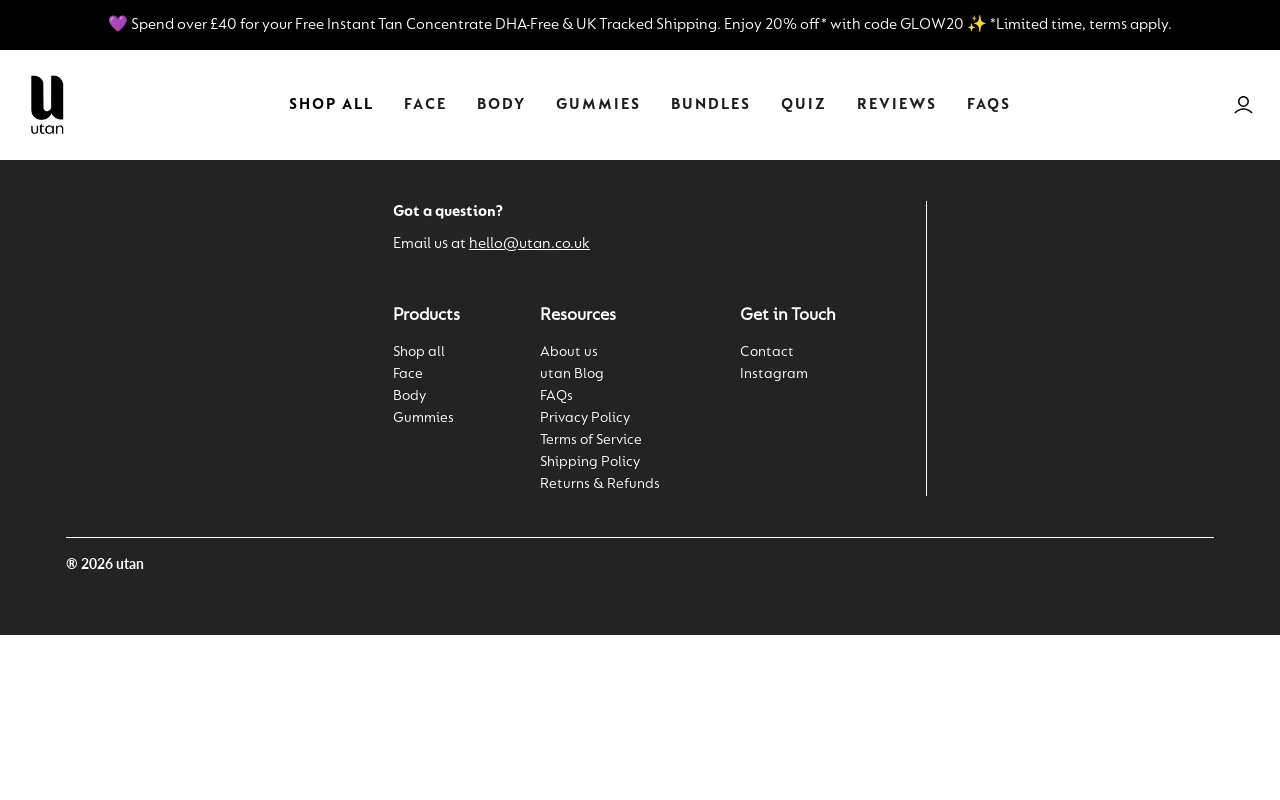Open Terms of Service

point(590,439)
